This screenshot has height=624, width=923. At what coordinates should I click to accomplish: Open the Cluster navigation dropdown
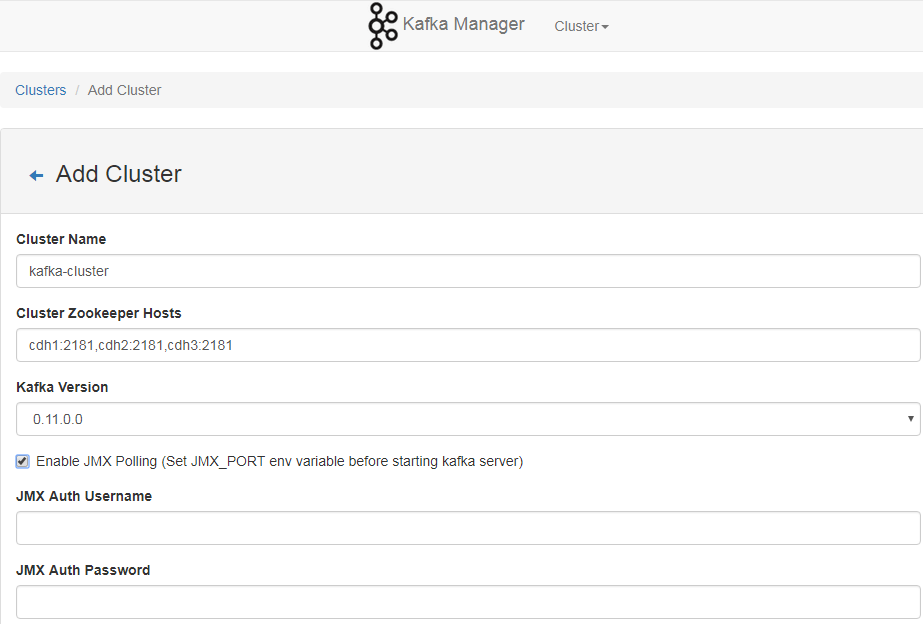pos(581,26)
